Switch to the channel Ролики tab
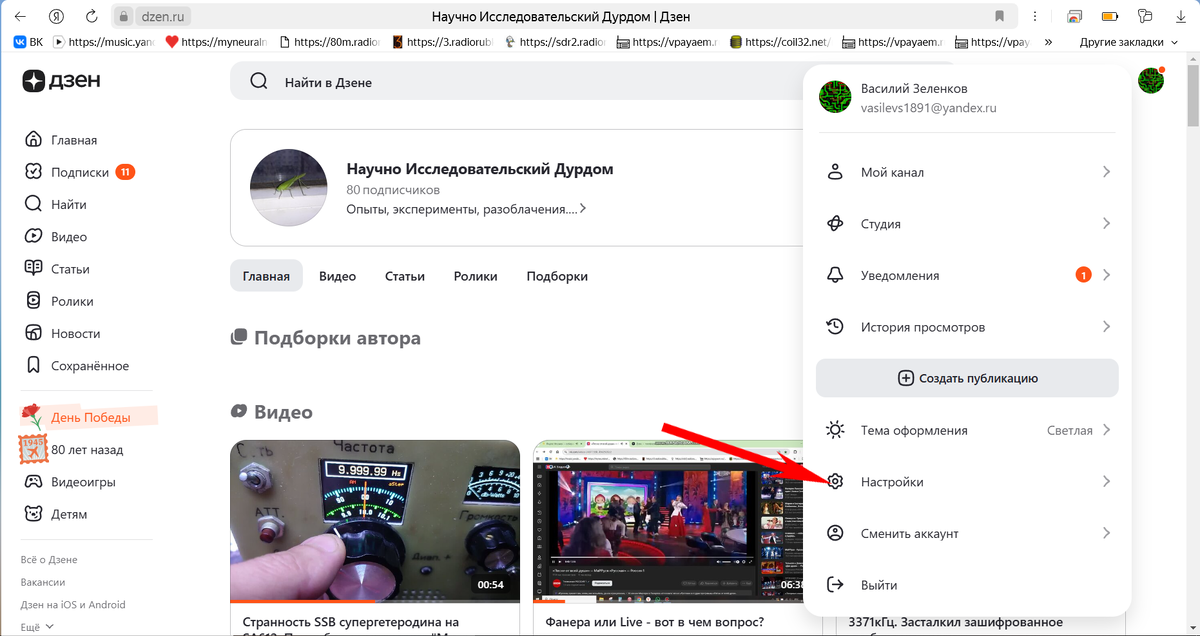This screenshot has height=636, width=1200. coord(475,276)
